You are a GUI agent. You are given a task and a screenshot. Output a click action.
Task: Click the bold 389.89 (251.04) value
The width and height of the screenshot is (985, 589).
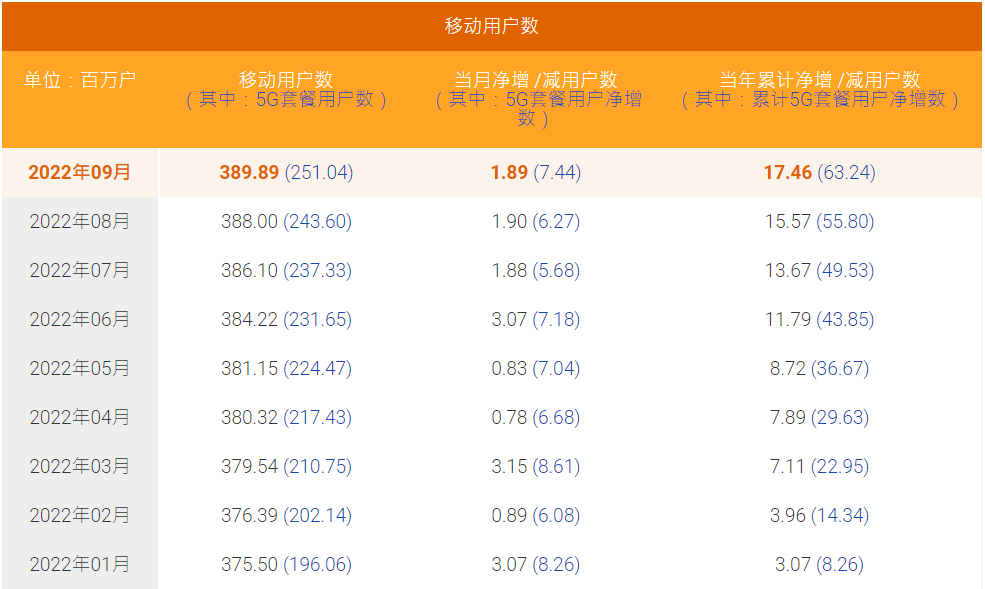tap(286, 172)
